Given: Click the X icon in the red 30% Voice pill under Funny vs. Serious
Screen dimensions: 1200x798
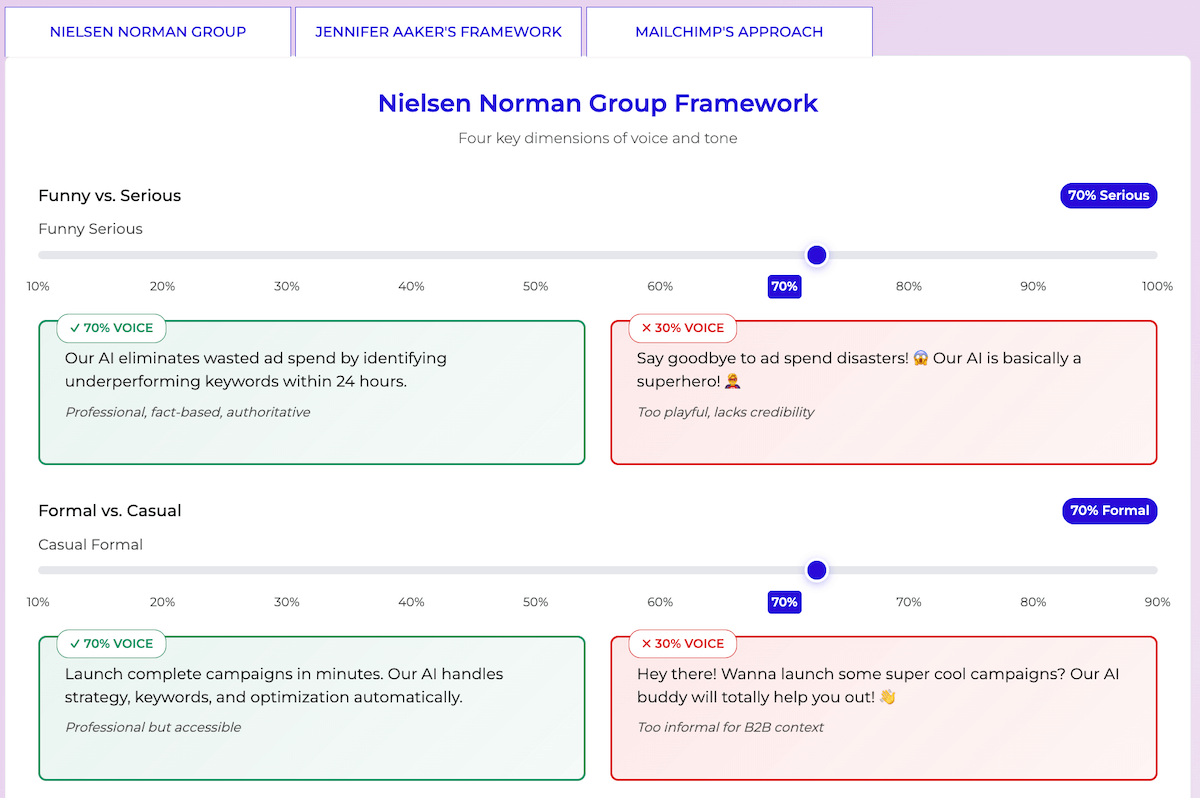Looking at the screenshot, I should tap(645, 328).
